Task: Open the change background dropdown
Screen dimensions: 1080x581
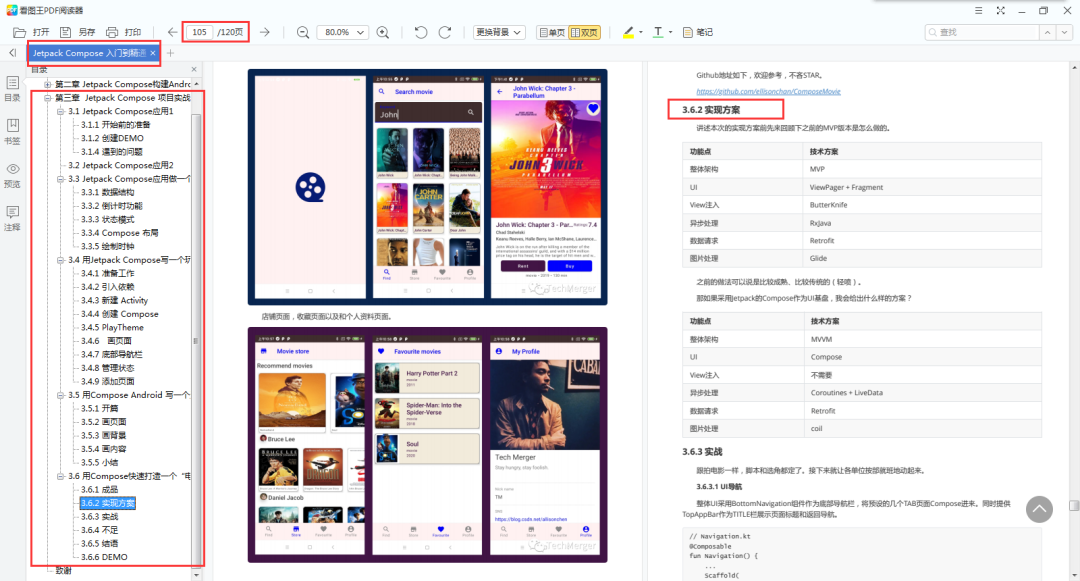Action: (x=499, y=32)
